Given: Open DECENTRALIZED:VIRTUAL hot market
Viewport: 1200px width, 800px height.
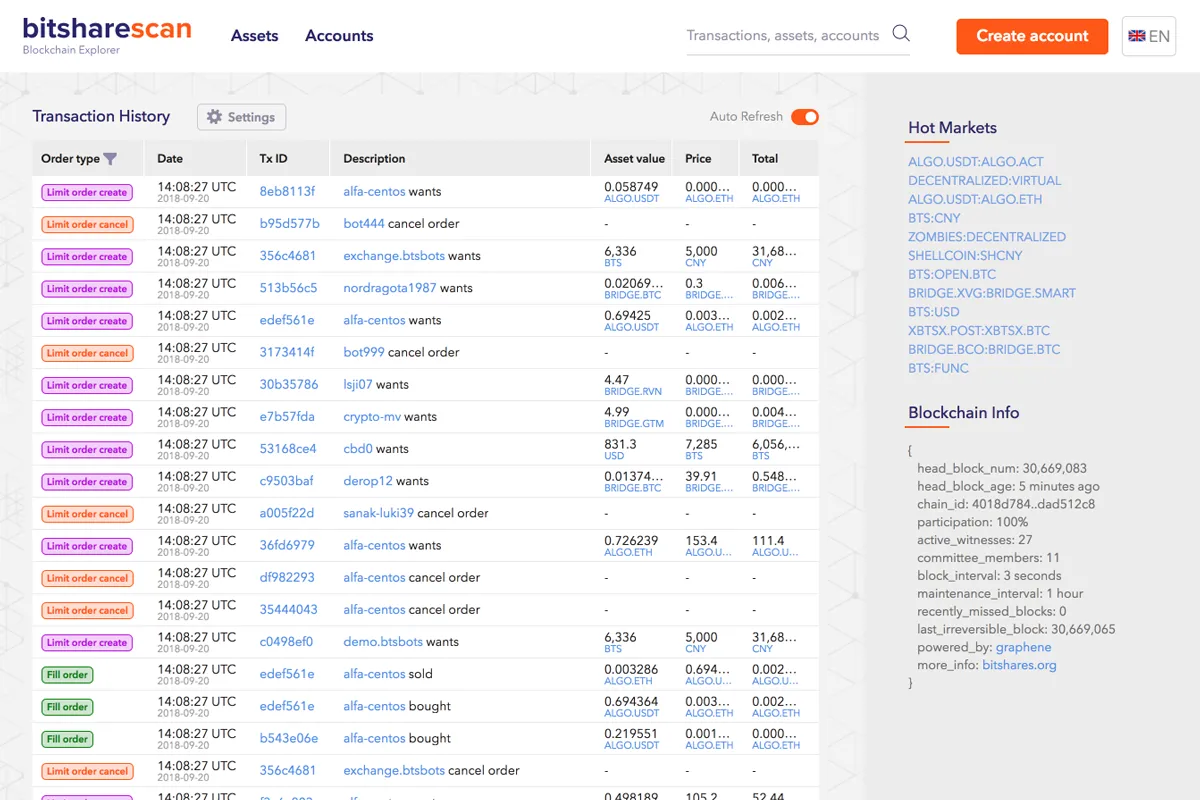Looking at the screenshot, I should pos(985,181).
